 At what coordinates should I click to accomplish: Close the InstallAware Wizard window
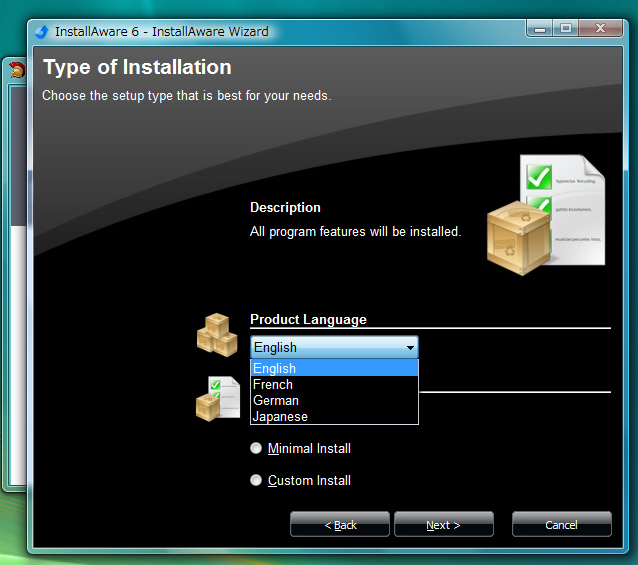[x=601, y=28]
